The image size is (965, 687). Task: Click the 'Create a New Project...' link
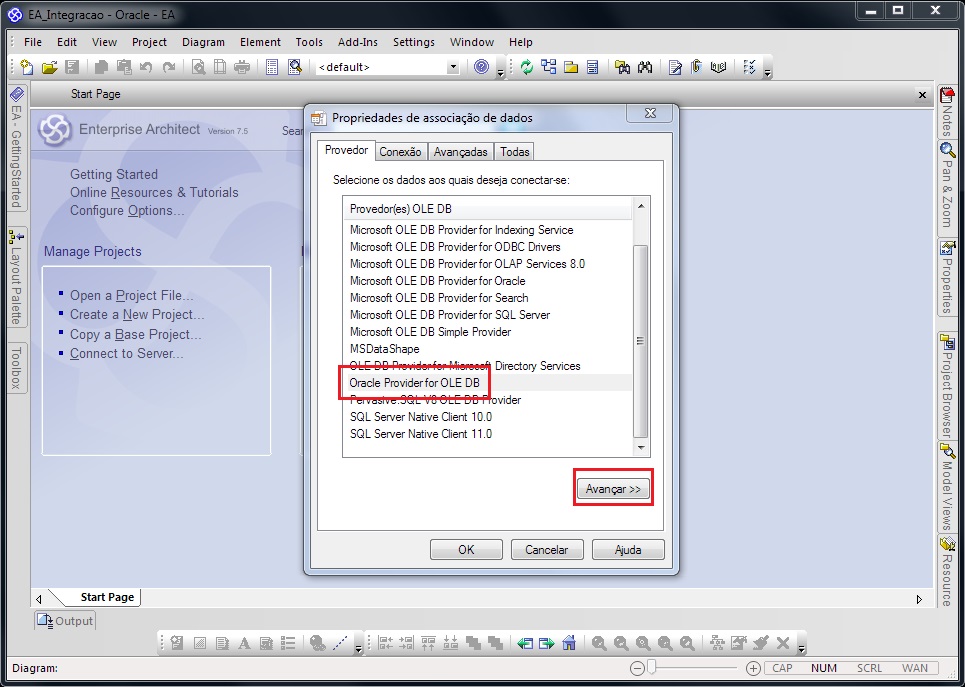(x=137, y=315)
